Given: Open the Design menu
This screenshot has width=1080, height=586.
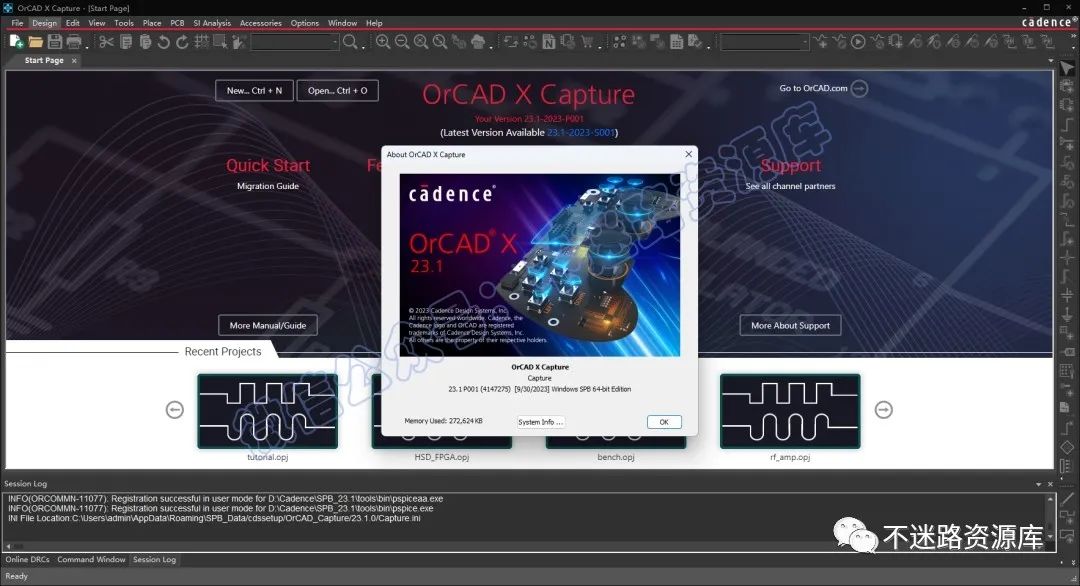Looking at the screenshot, I should (45, 23).
